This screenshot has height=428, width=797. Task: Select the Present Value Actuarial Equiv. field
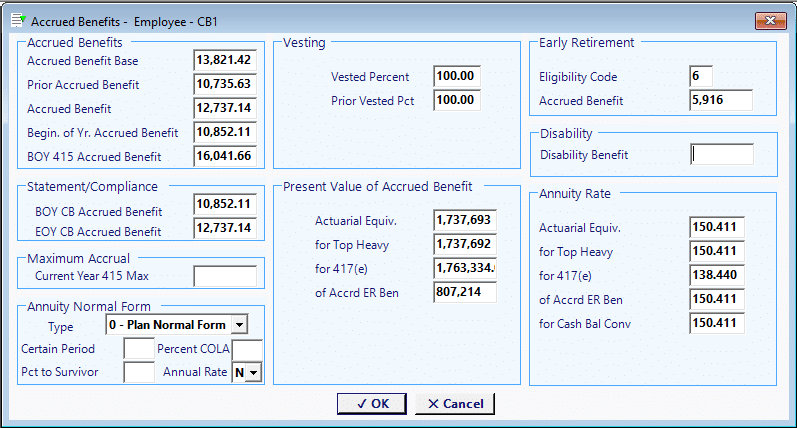point(465,220)
